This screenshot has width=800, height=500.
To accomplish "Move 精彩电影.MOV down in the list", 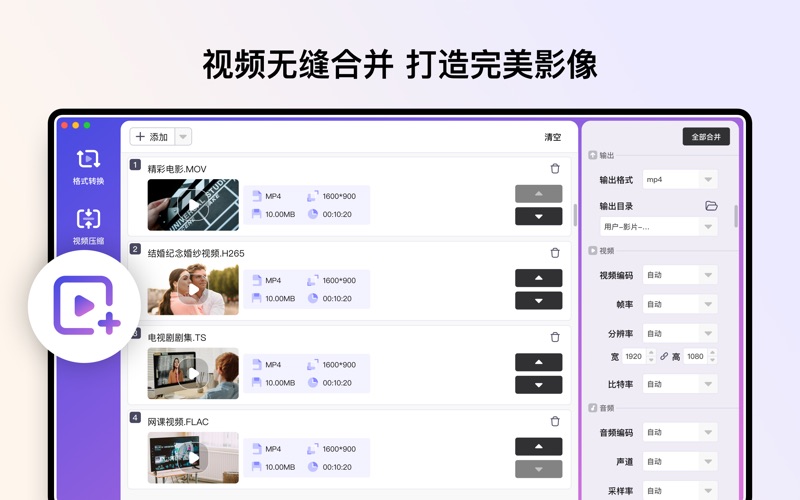I will [x=539, y=216].
